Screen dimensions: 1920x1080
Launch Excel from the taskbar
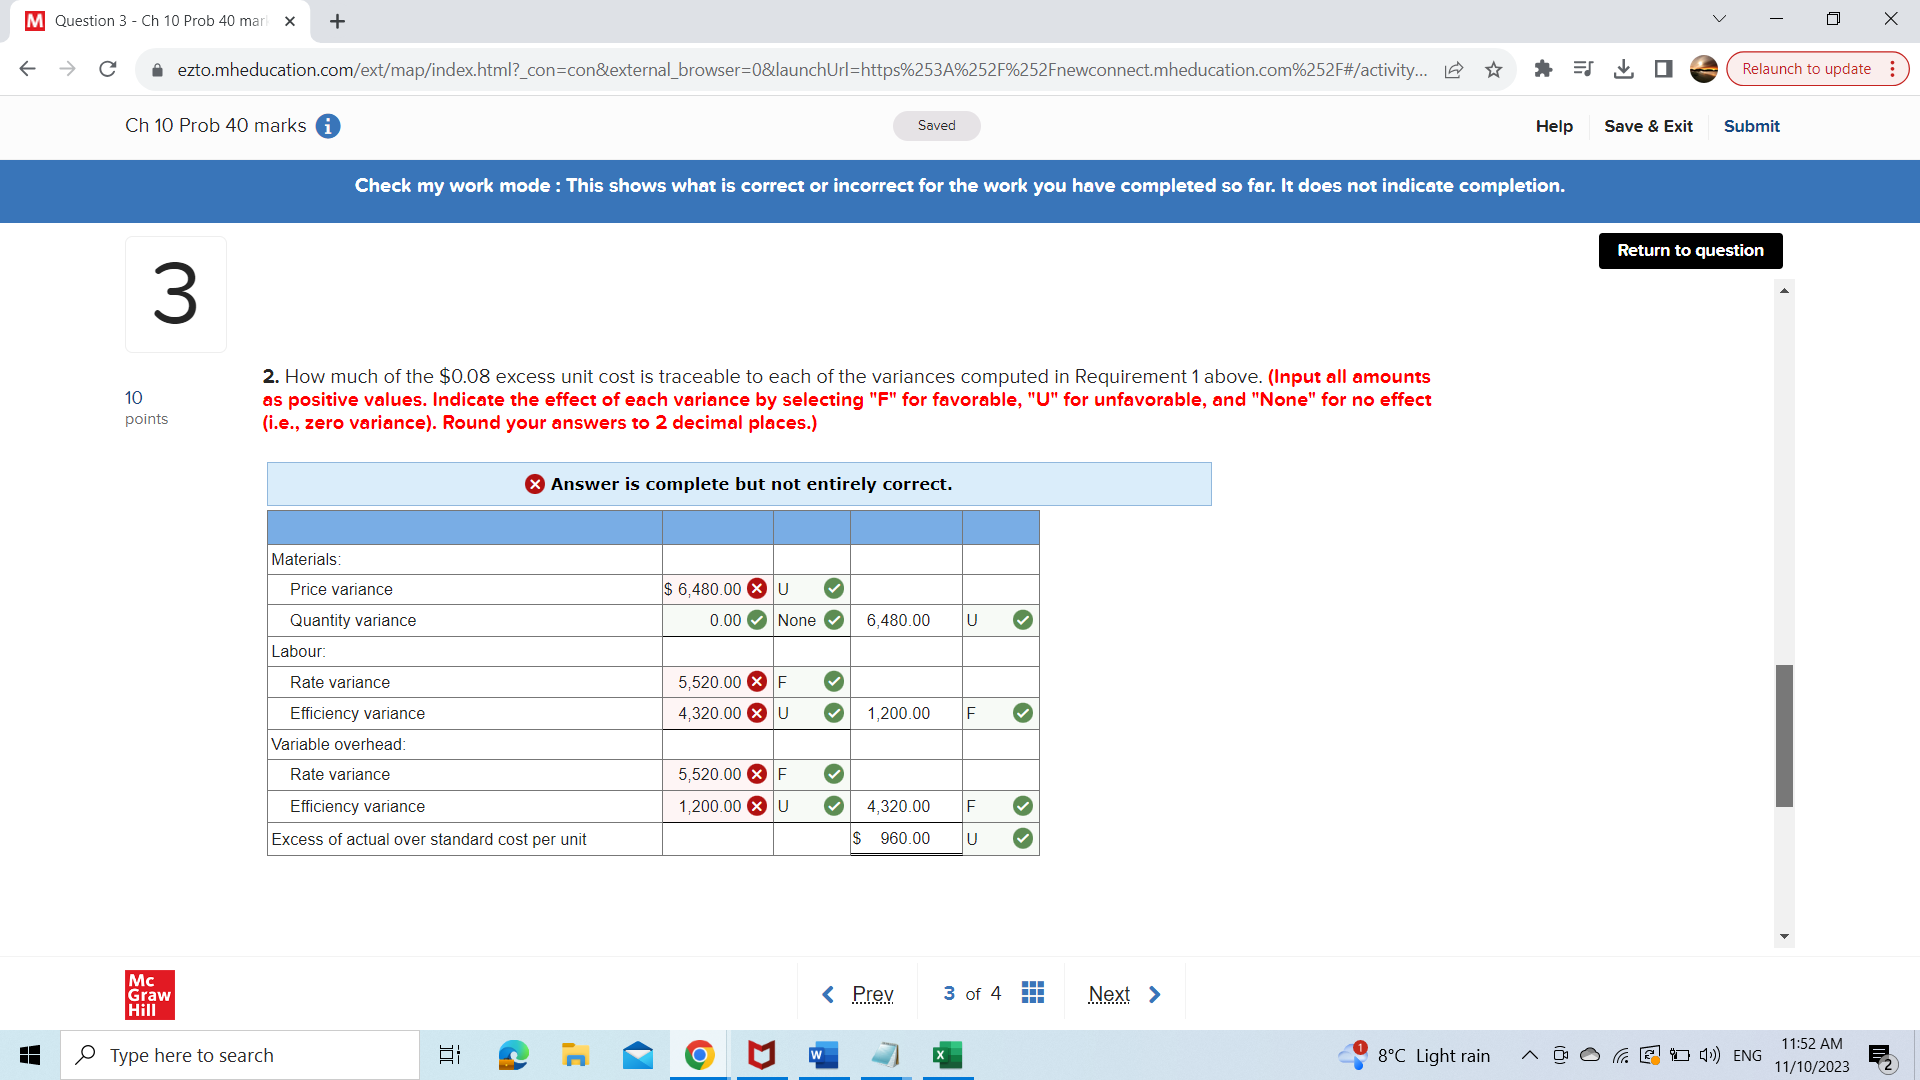click(x=947, y=1055)
